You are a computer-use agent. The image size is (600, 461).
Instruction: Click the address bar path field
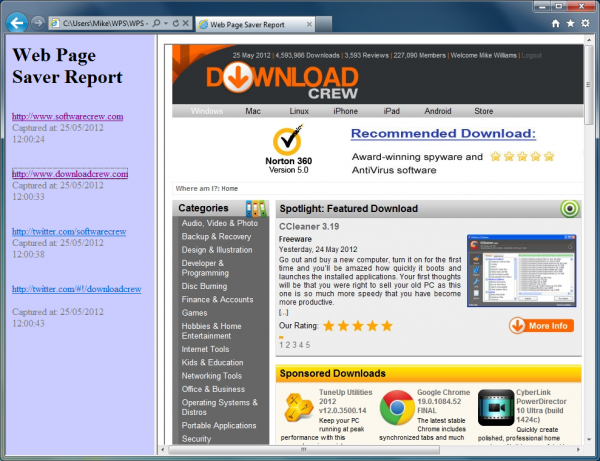(103, 23)
